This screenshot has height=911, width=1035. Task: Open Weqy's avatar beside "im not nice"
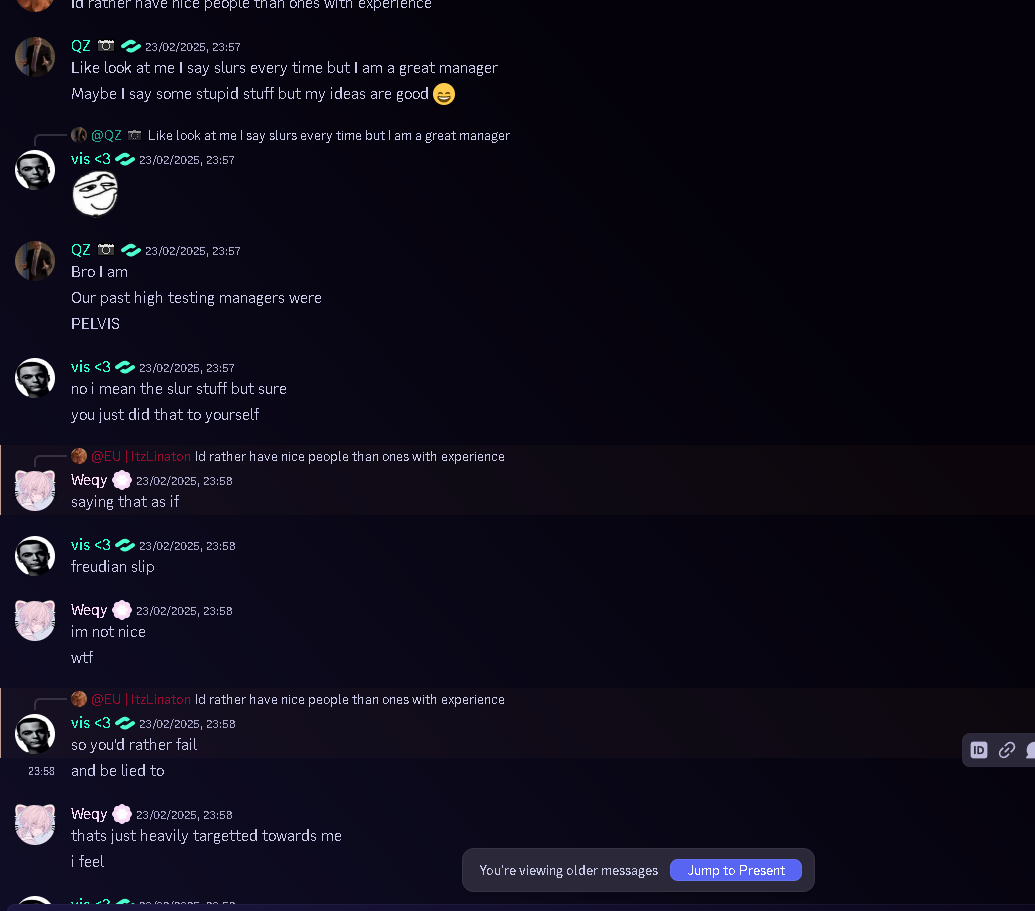(35, 621)
